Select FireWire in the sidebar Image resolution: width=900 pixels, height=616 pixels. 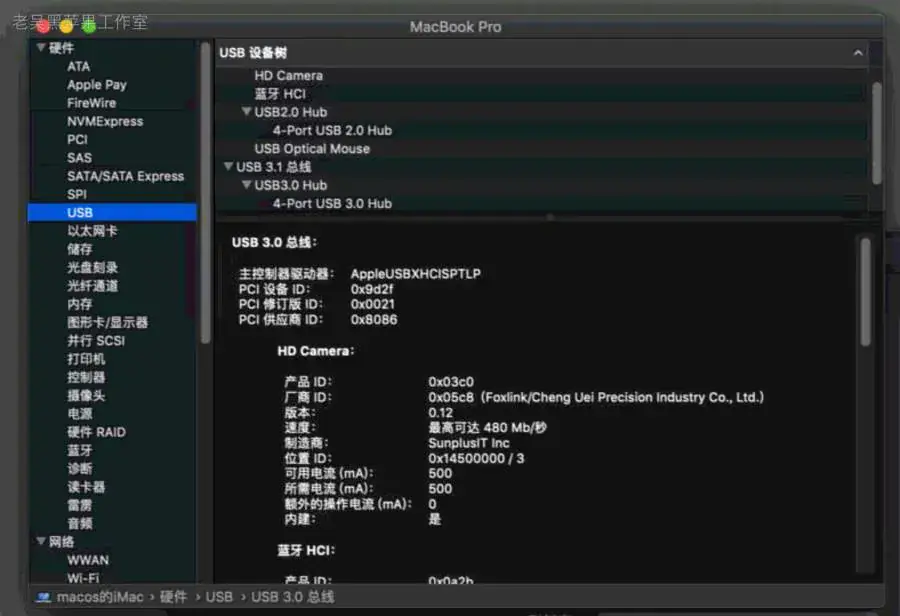coord(91,103)
